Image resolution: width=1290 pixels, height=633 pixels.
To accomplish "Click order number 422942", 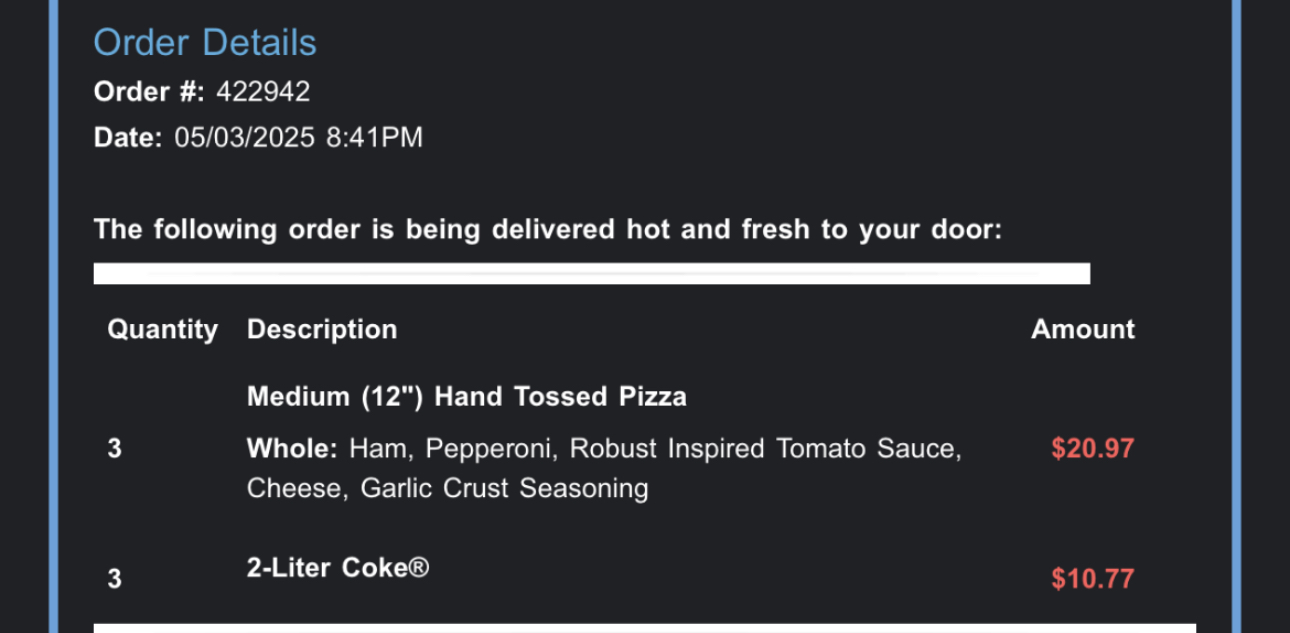I will click(x=263, y=92).
